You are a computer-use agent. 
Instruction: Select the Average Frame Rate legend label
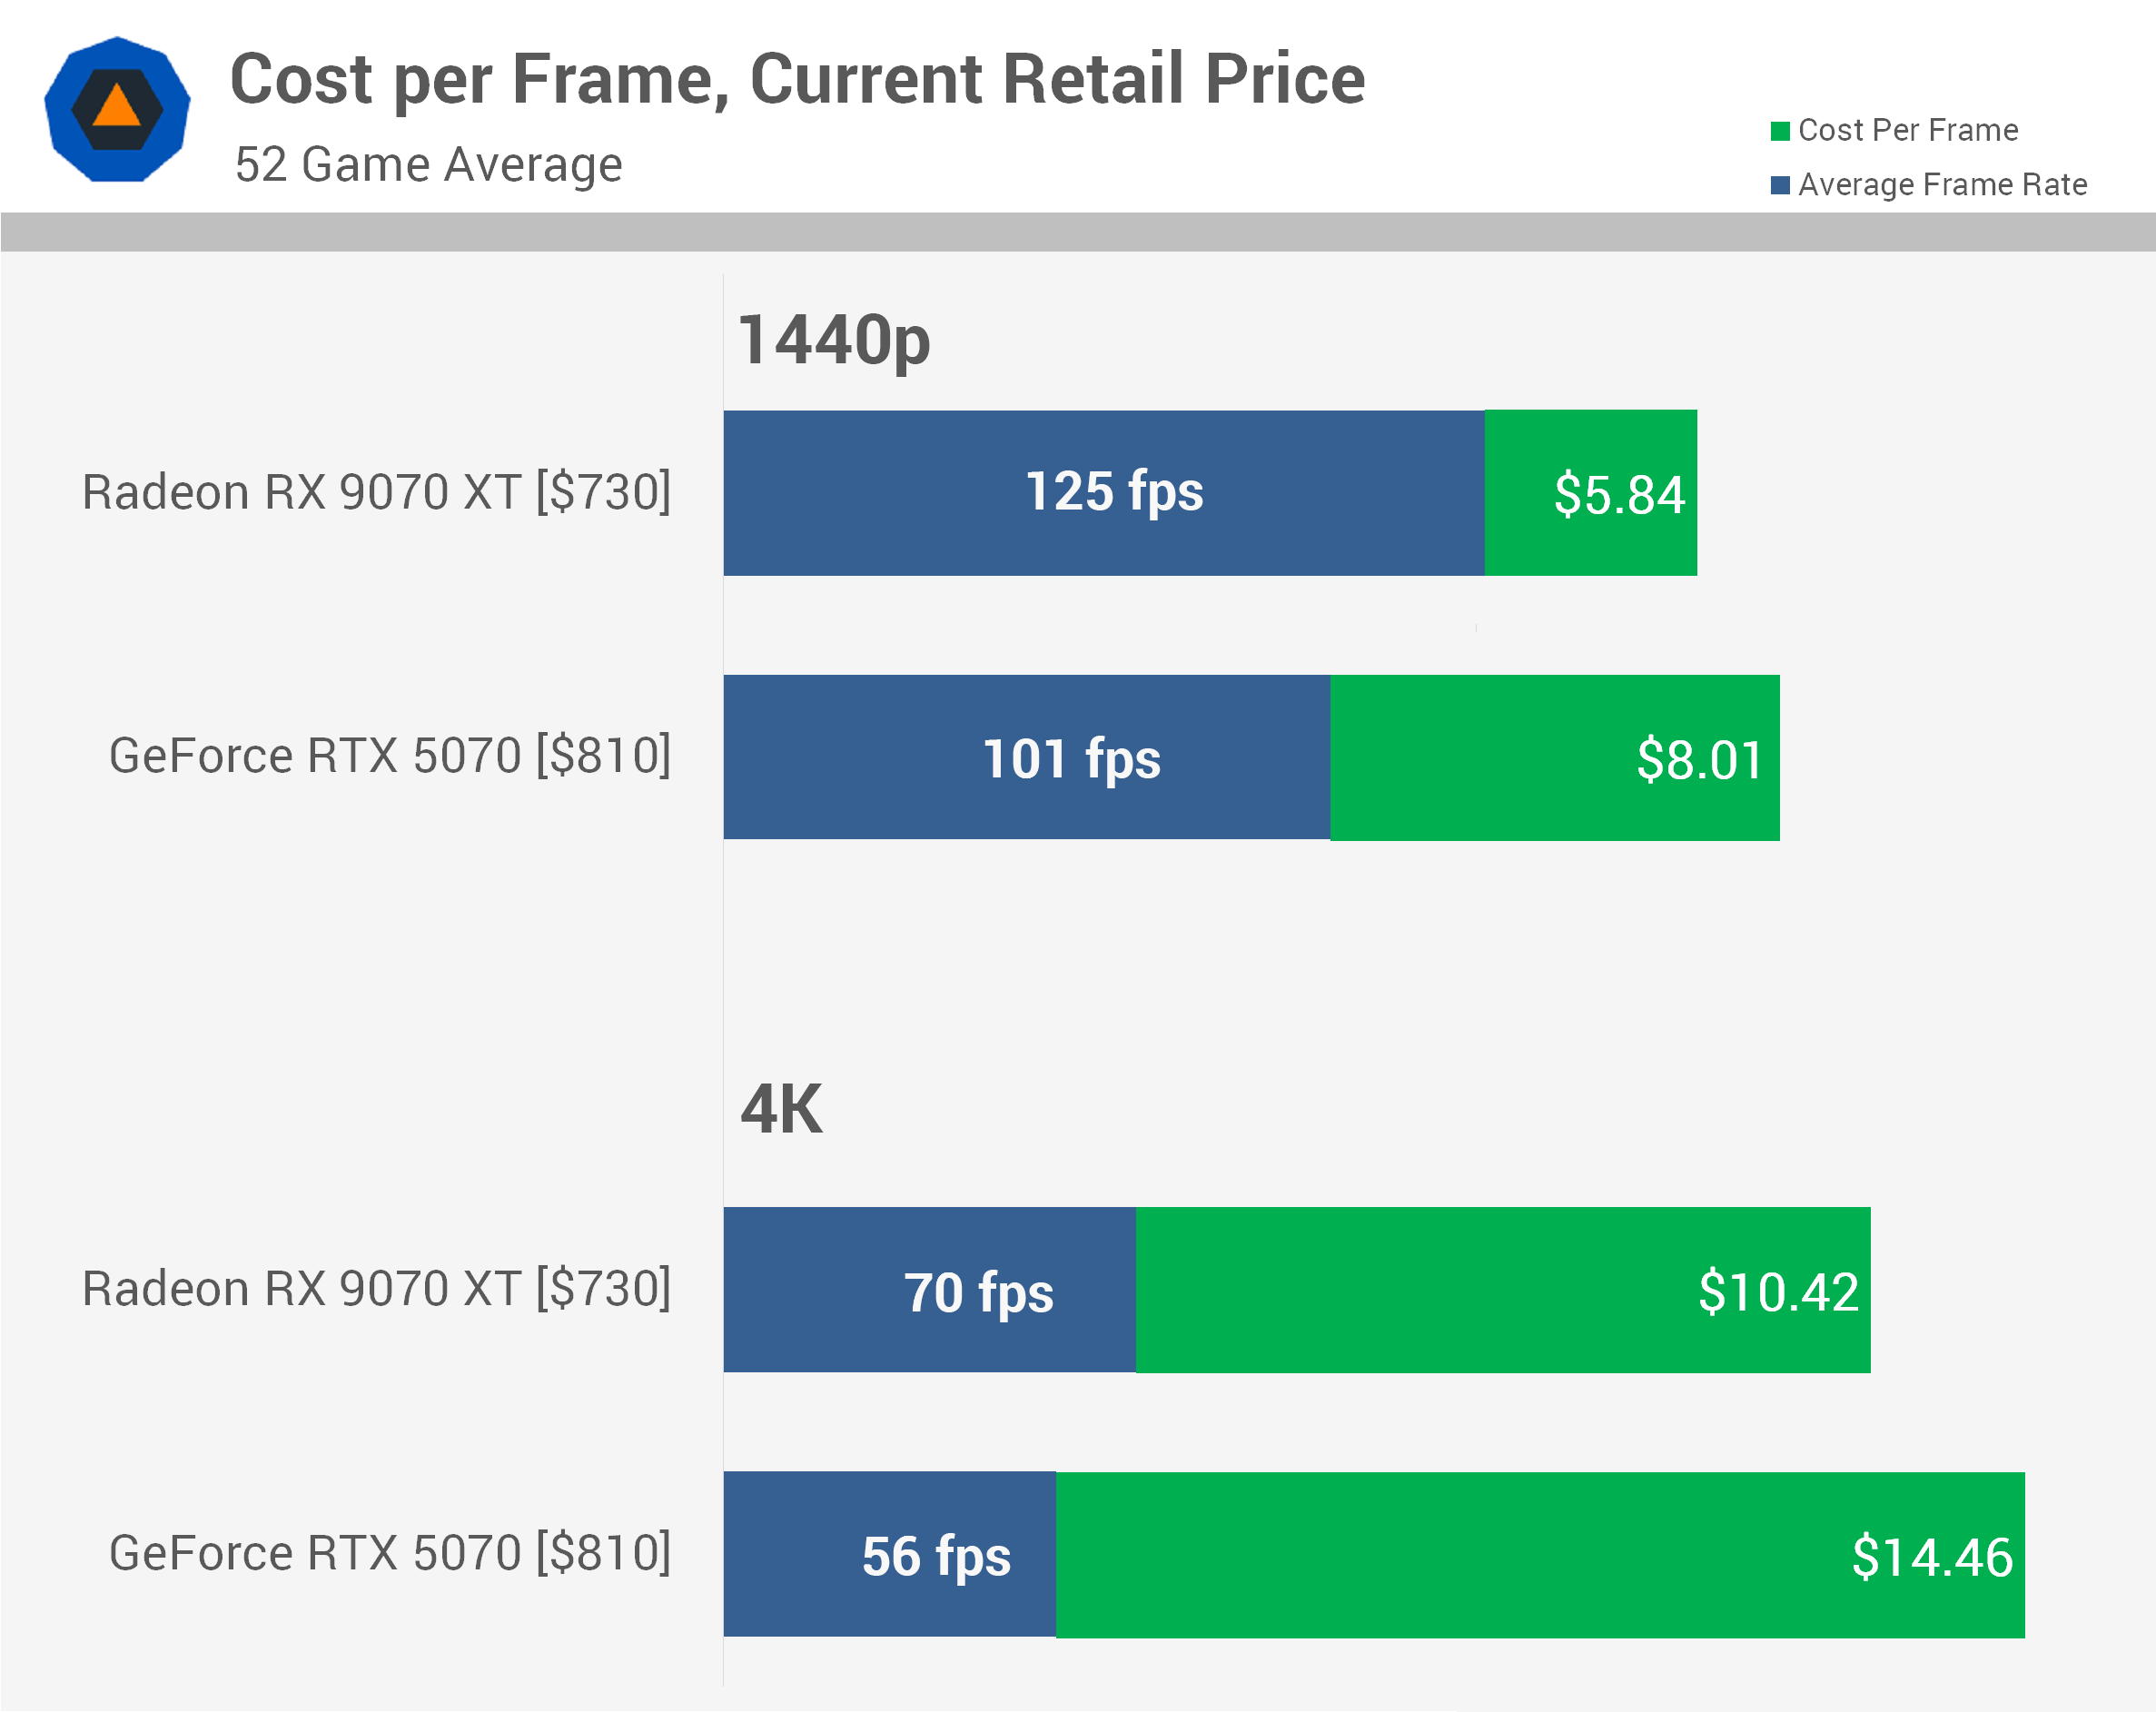pos(1942,184)
